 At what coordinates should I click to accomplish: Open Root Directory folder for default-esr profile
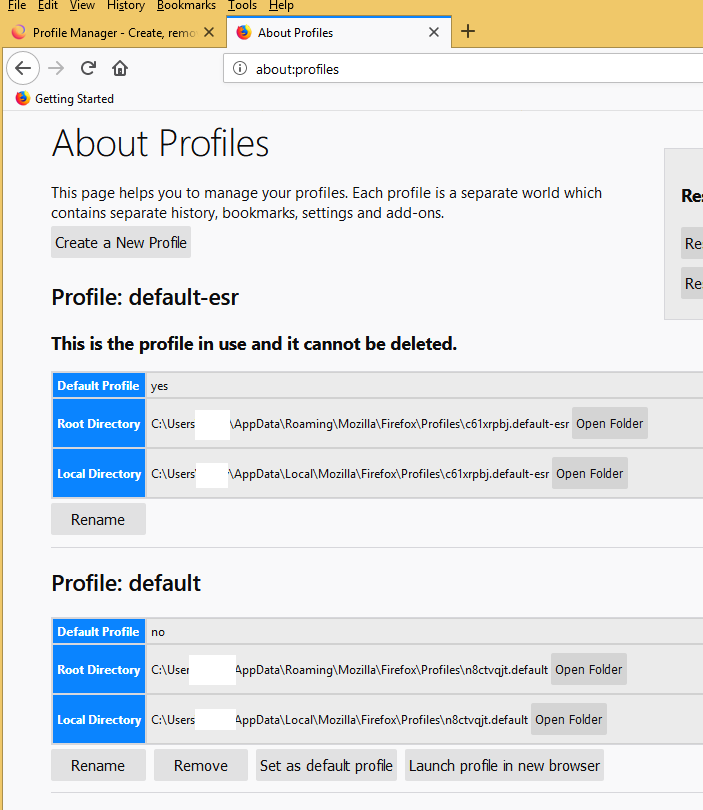coord(610,424)
